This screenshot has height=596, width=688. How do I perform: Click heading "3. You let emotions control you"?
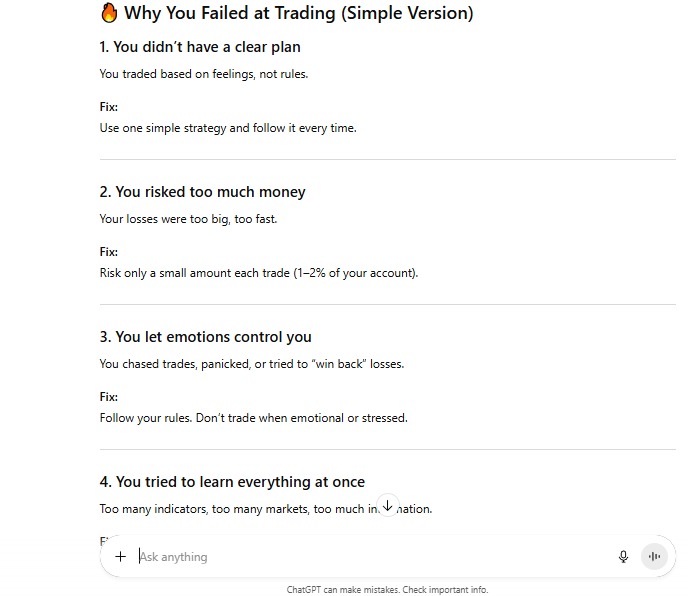point(205,337)
